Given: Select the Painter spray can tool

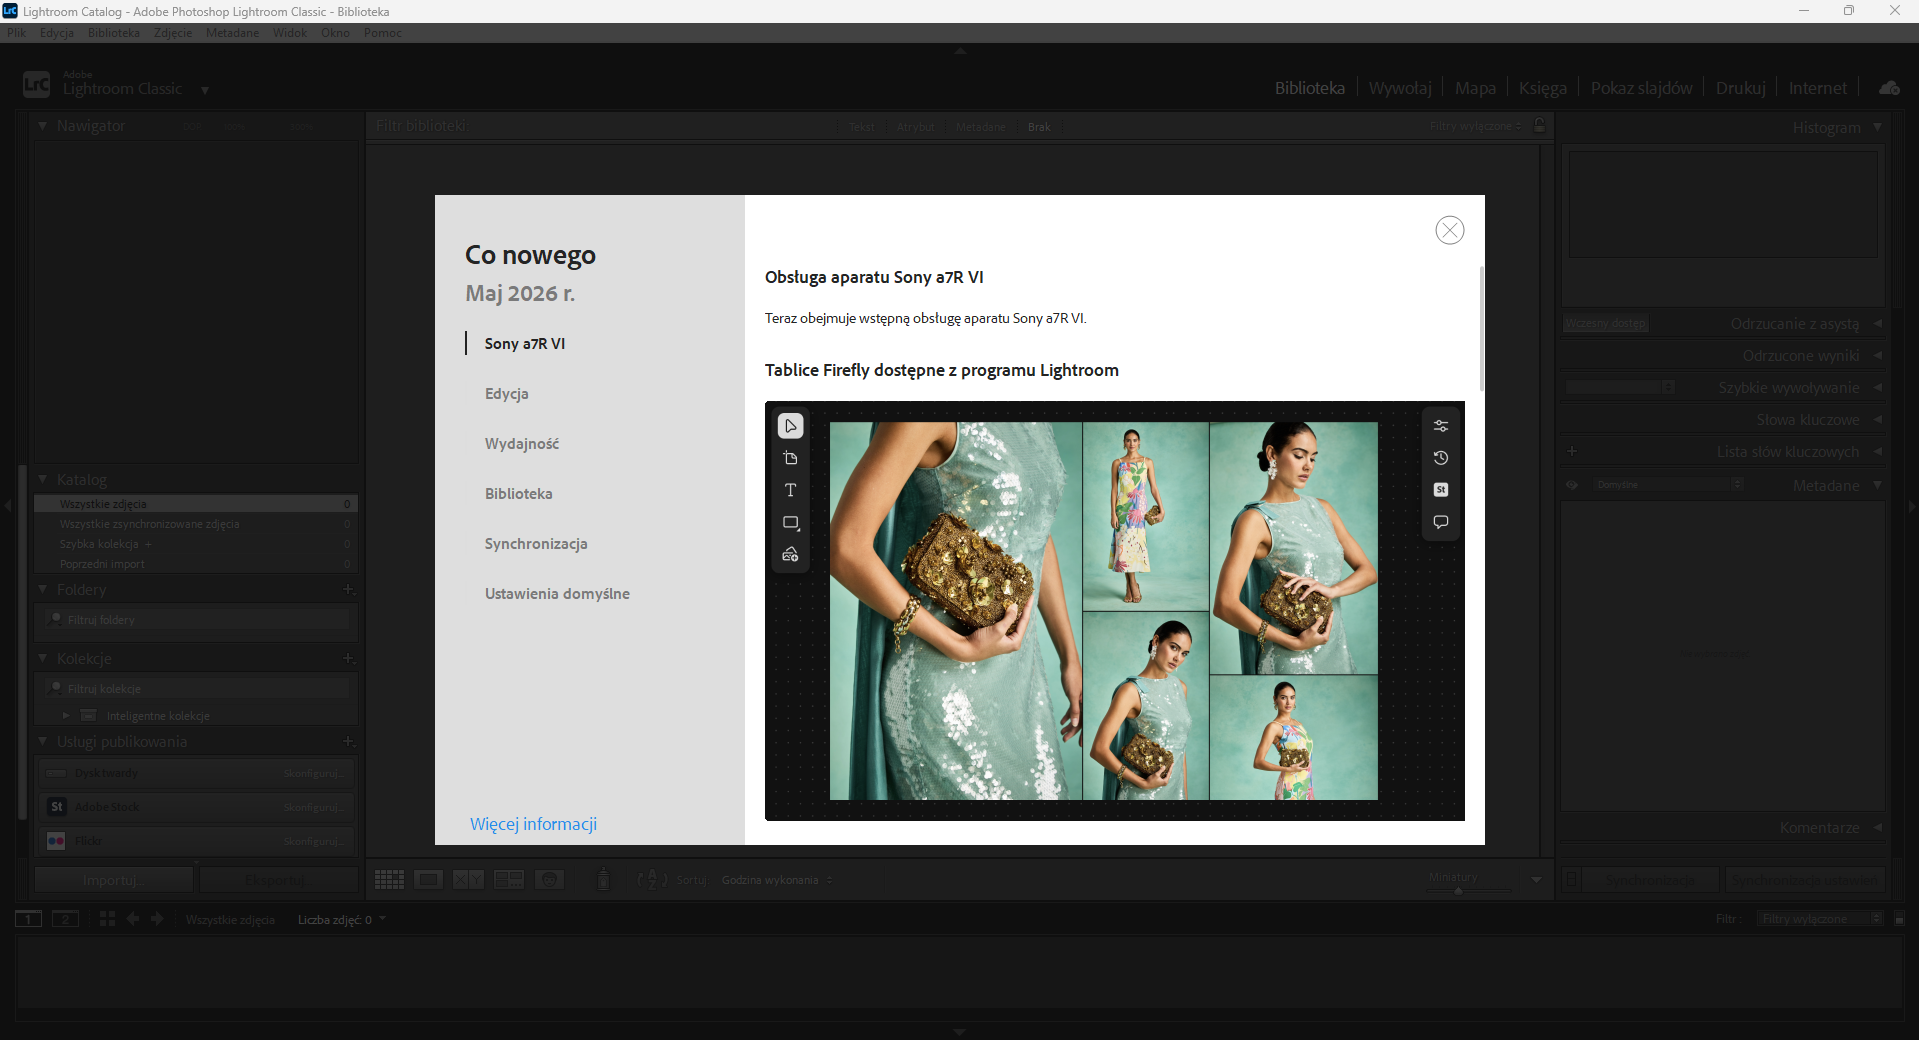Looking at the screenshot, I should point(603,879).
